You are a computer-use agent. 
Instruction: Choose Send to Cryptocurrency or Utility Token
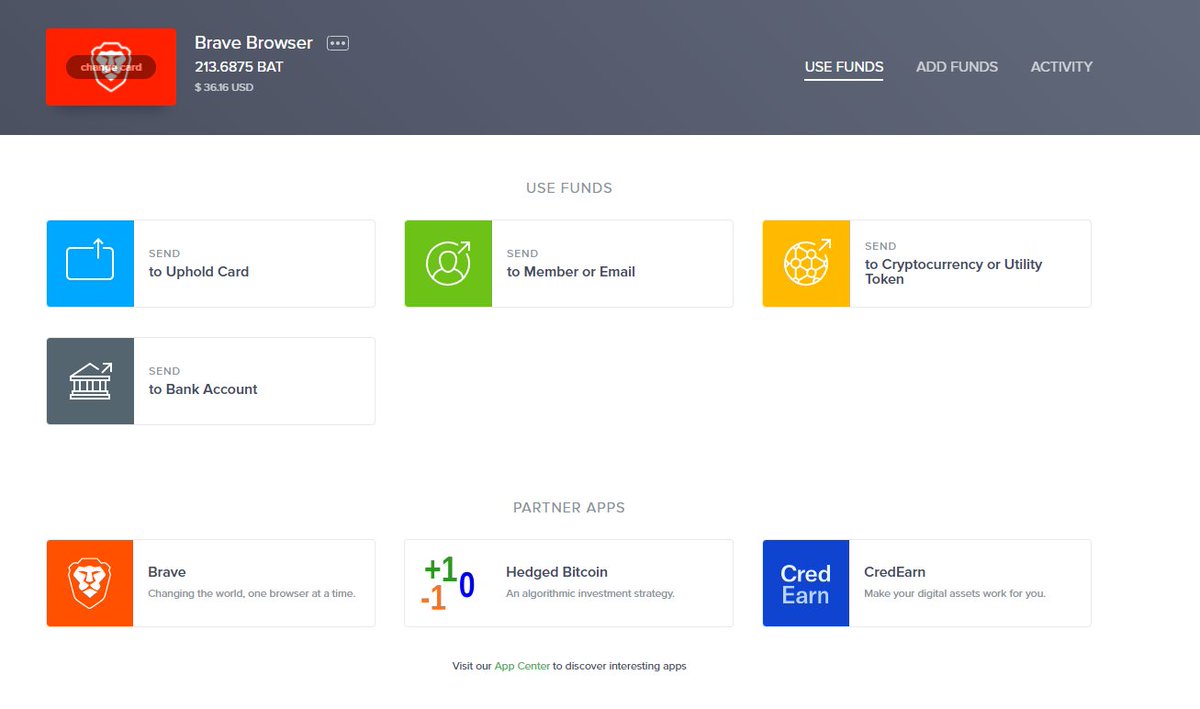pos(927,264)
